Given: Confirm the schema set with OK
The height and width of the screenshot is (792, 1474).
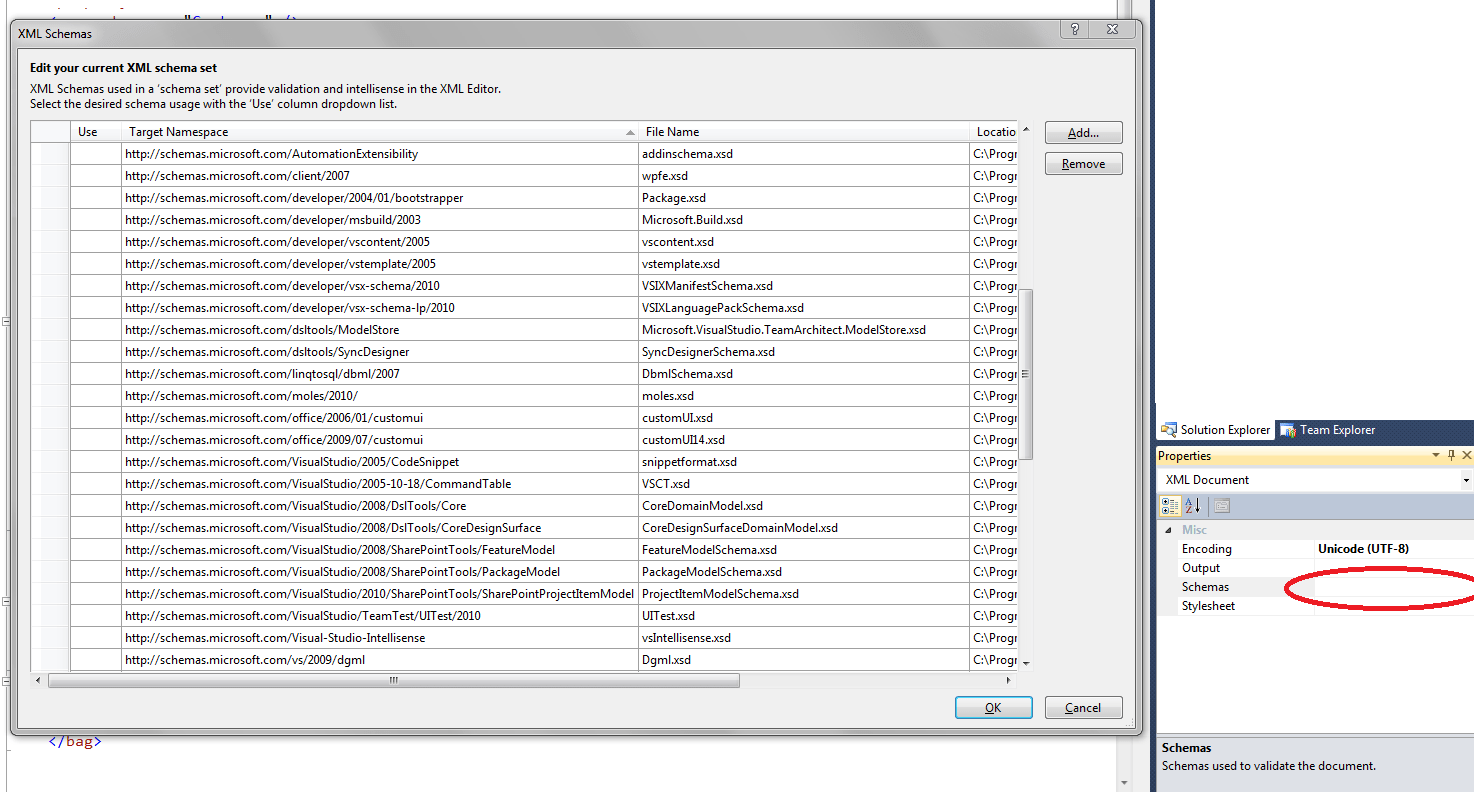Looking at the screenshot, I should click(x=993, y=707).
